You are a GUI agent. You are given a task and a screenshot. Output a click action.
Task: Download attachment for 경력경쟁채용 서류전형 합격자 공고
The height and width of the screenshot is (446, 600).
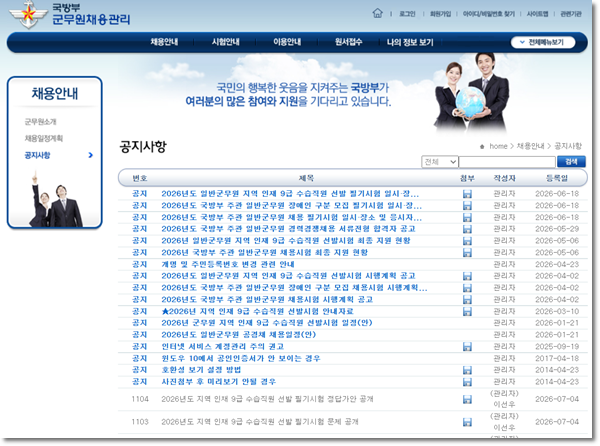tap(467, 229)
